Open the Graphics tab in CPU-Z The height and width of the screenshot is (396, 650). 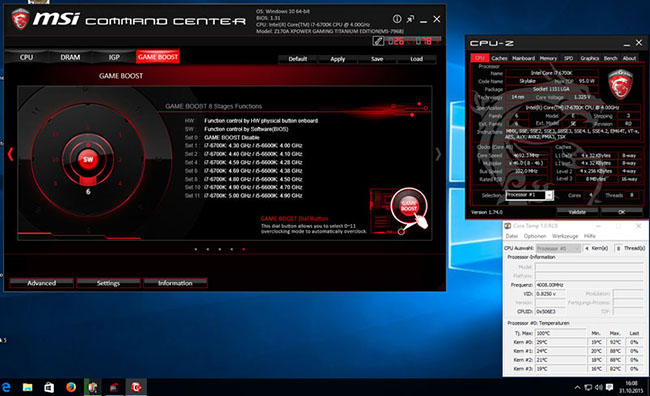click(x=589, y=58)
